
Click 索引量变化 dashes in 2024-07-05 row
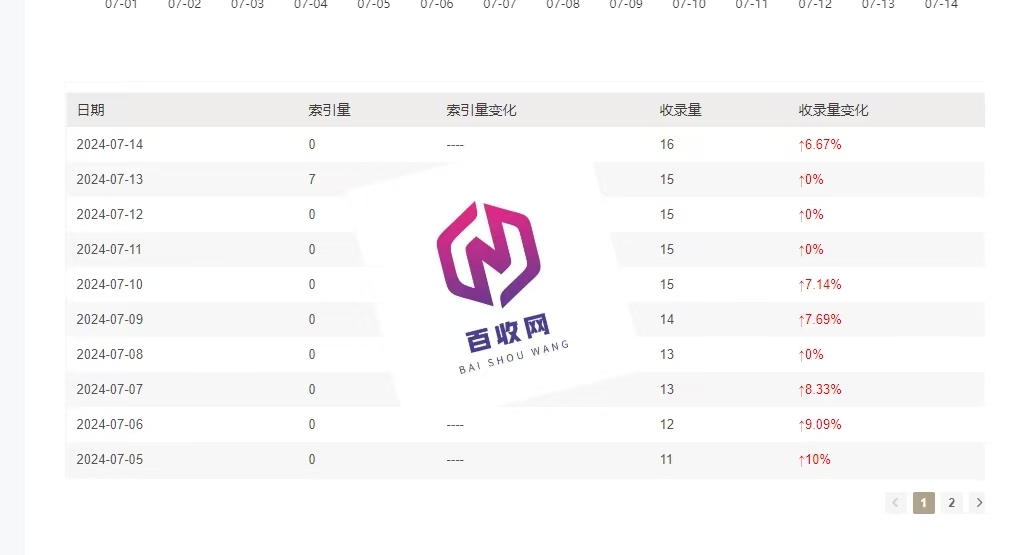coord(455,460)
